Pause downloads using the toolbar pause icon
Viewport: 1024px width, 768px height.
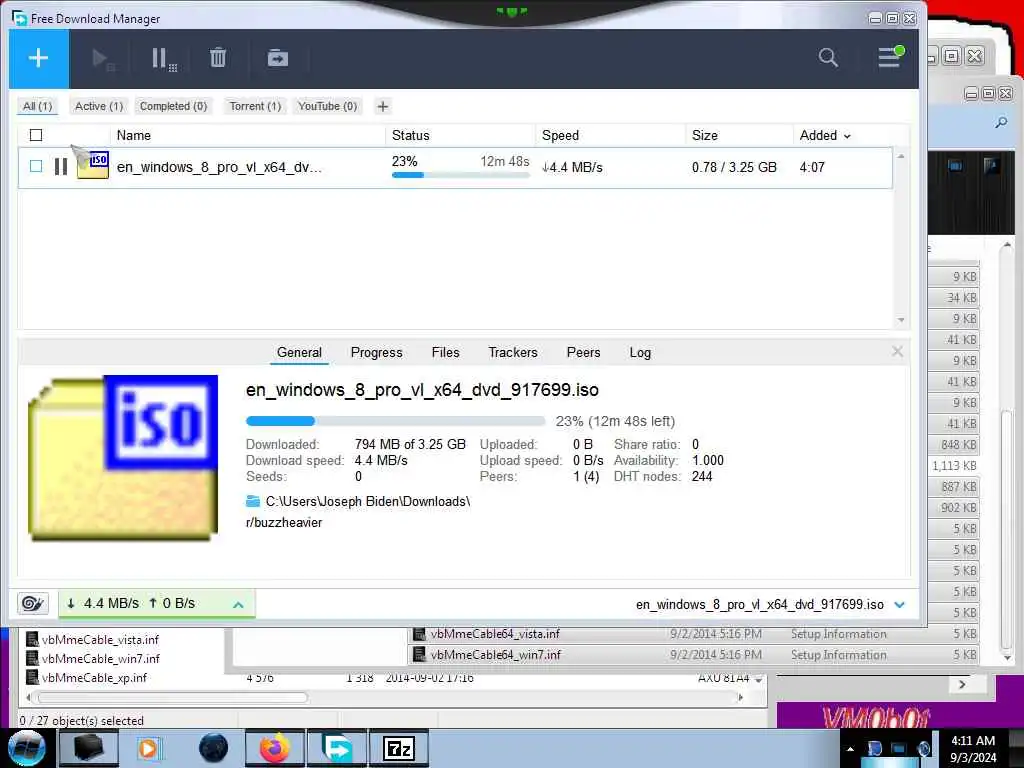(163, 59)
